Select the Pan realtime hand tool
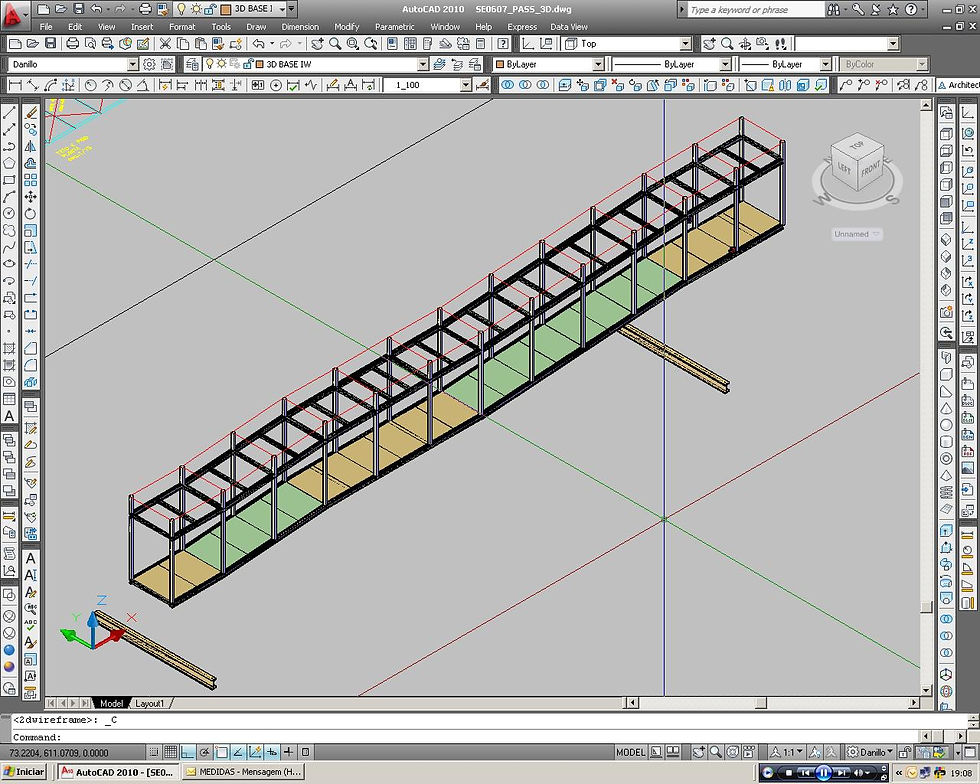 pyautogui.click(x=318, y=44)
